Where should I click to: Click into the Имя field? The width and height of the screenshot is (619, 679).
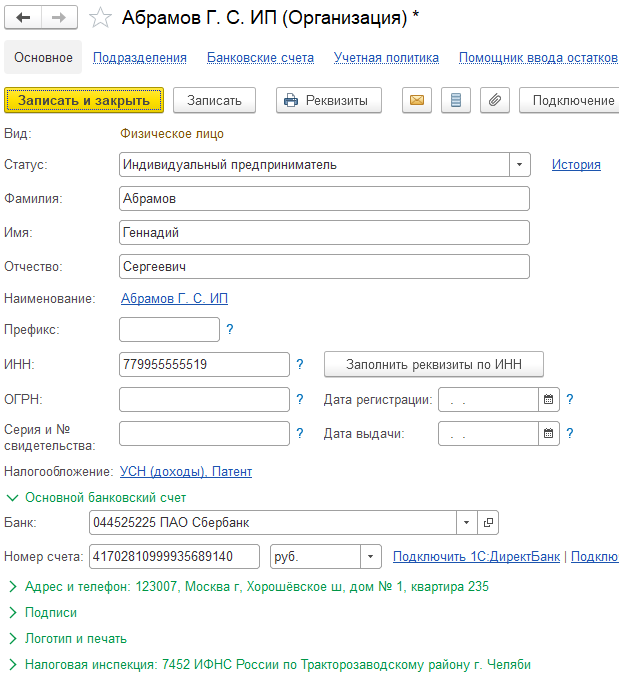pyautogui.click(x=324, y=233)
